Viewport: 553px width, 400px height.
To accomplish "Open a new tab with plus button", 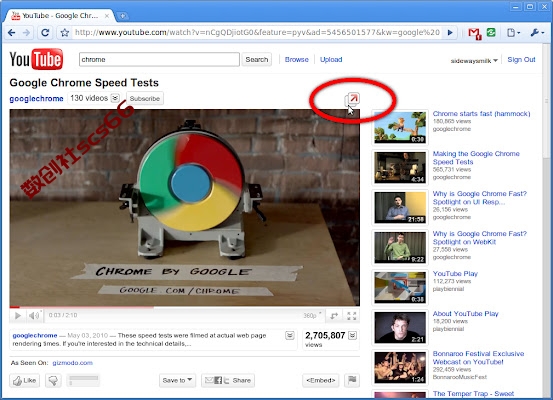I will [x=122, y=16].
